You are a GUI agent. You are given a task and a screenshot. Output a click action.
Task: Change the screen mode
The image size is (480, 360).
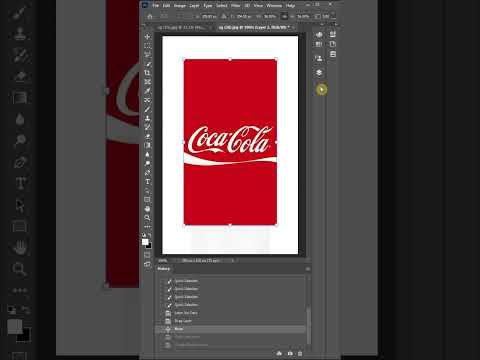147,264
